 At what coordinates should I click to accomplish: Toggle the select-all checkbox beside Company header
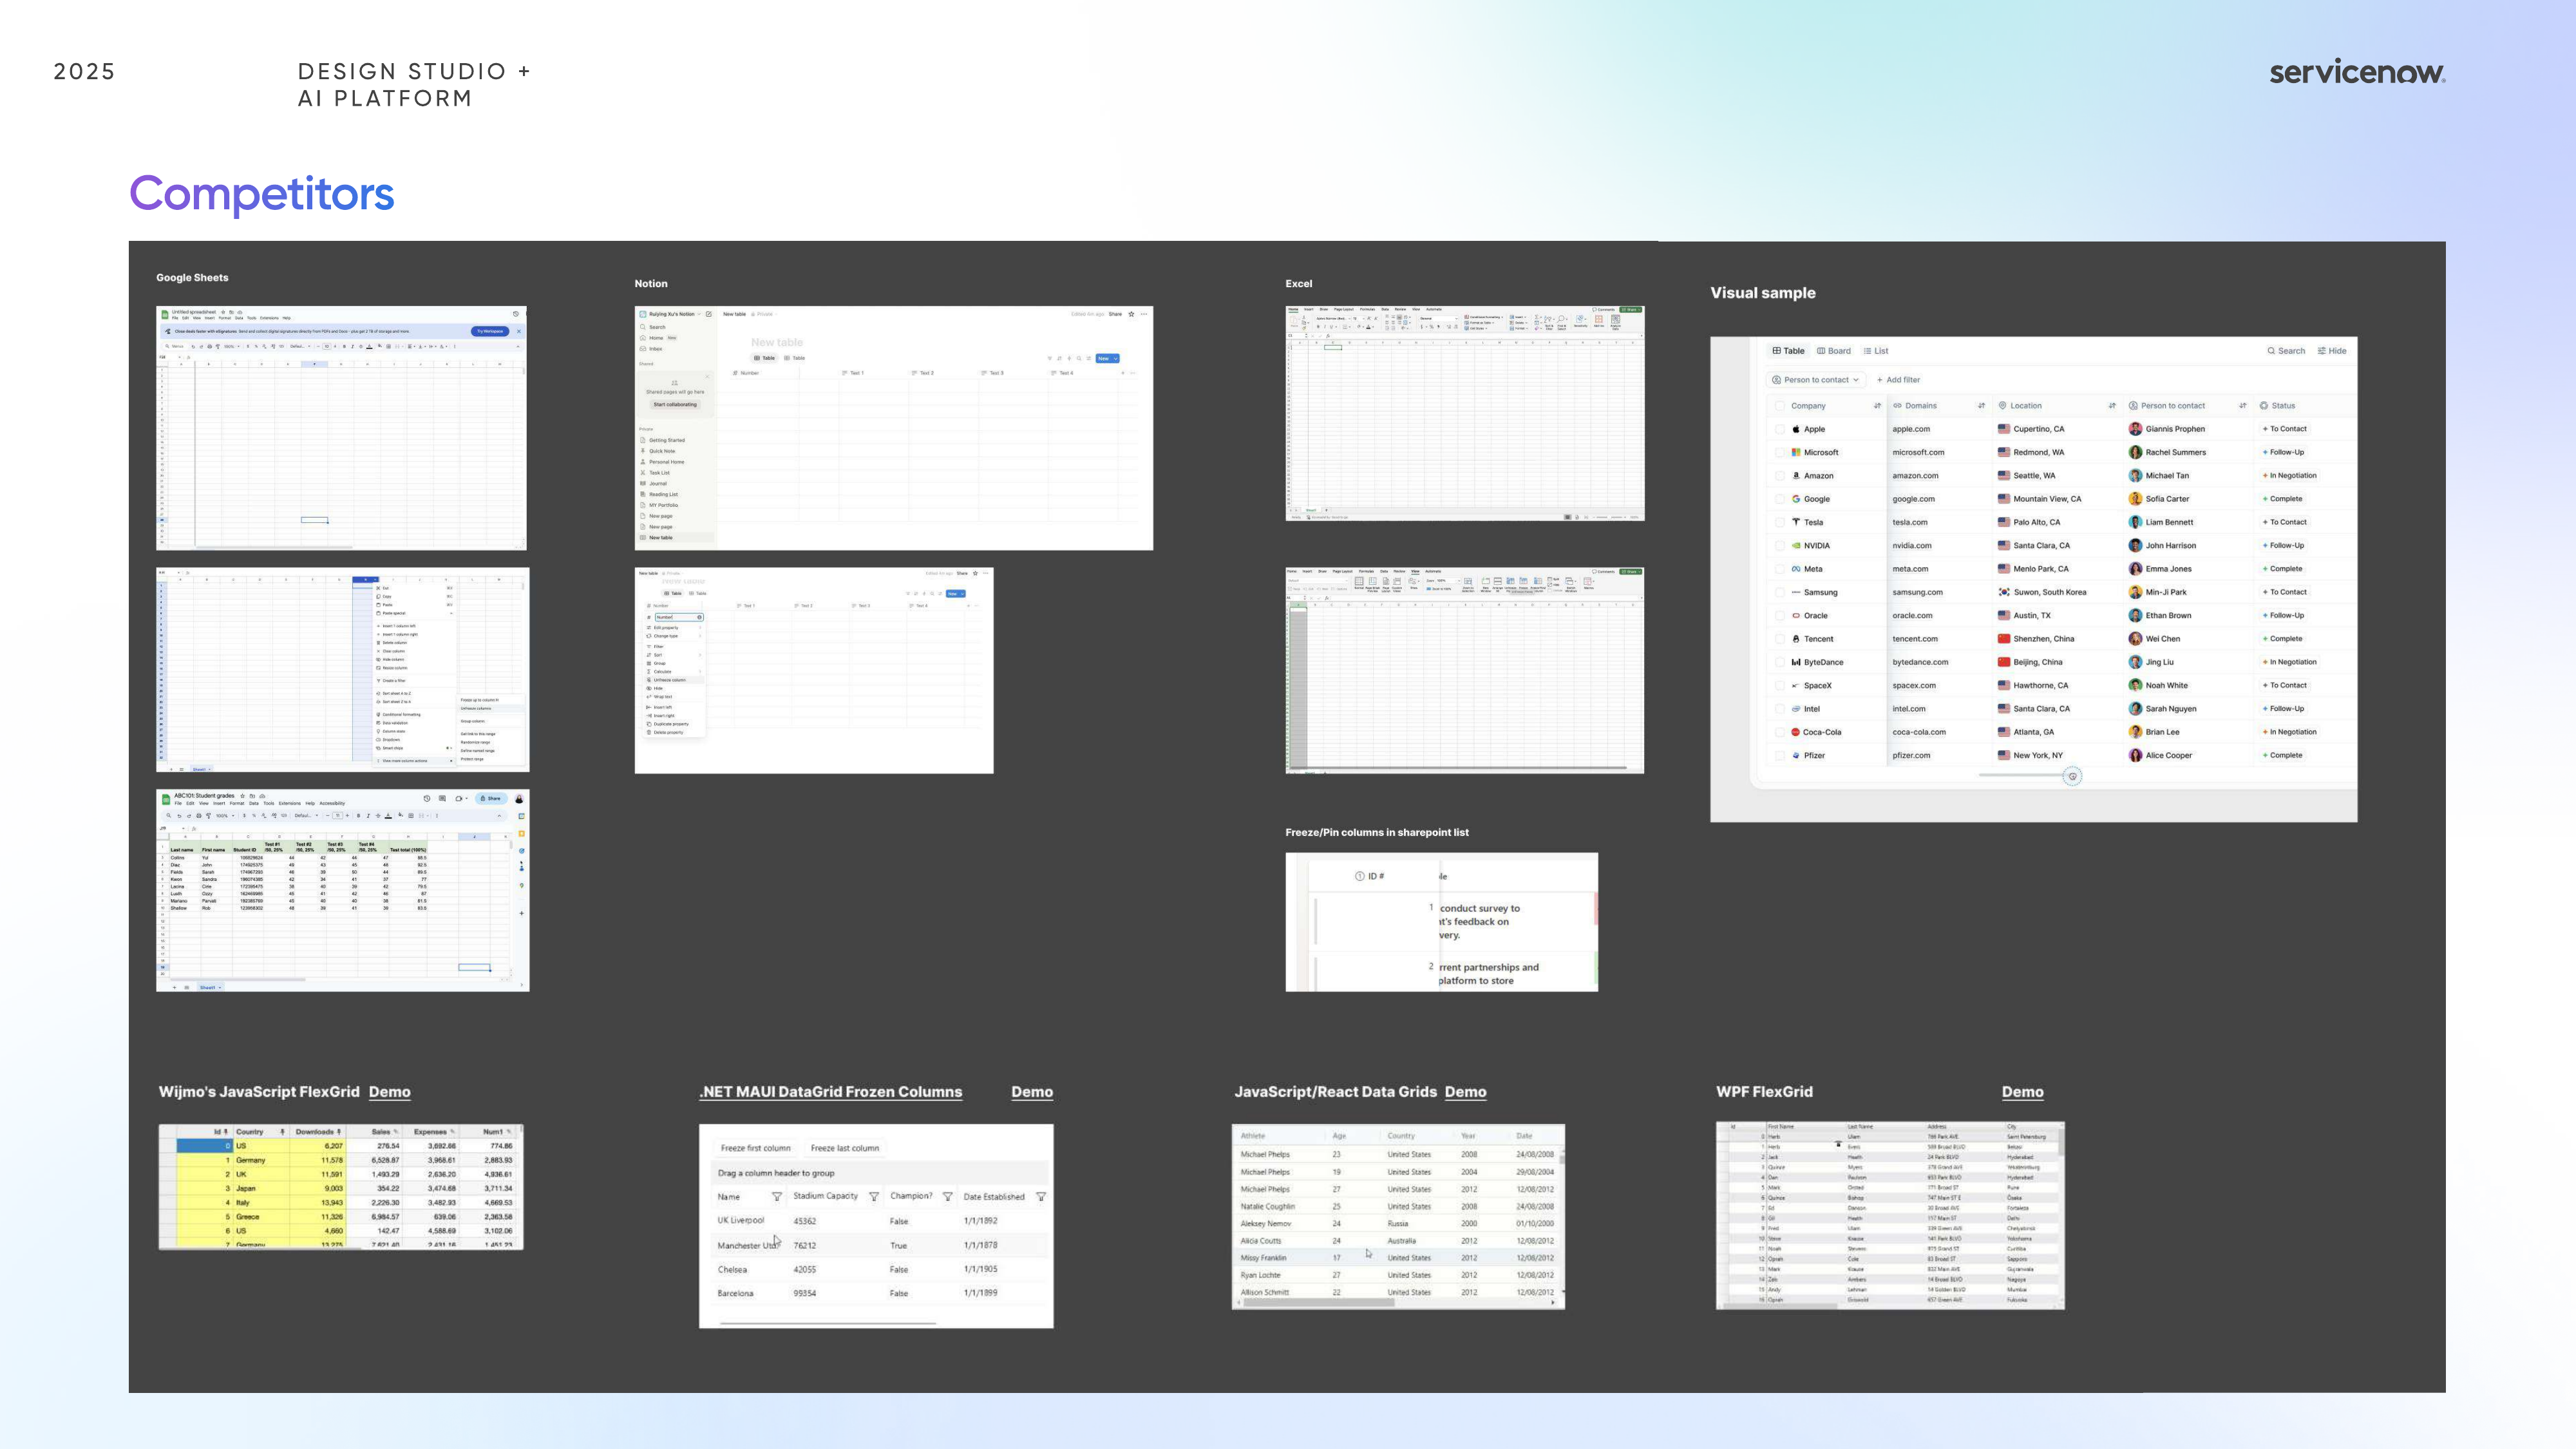coord(1779,406)
